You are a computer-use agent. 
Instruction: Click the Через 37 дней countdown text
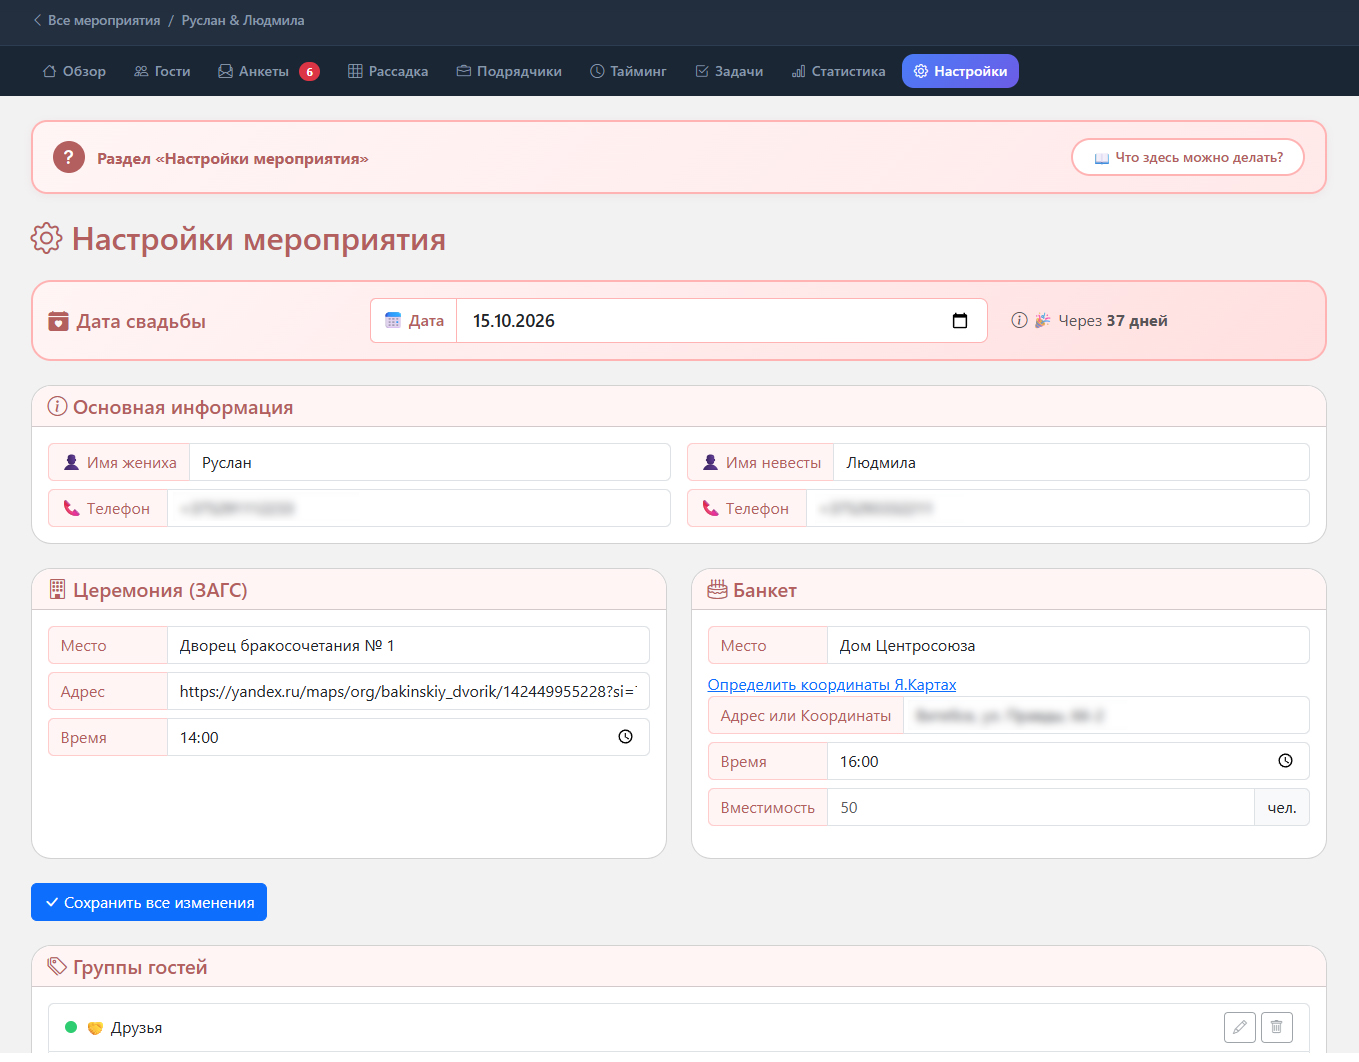(x=1113, y=320)
